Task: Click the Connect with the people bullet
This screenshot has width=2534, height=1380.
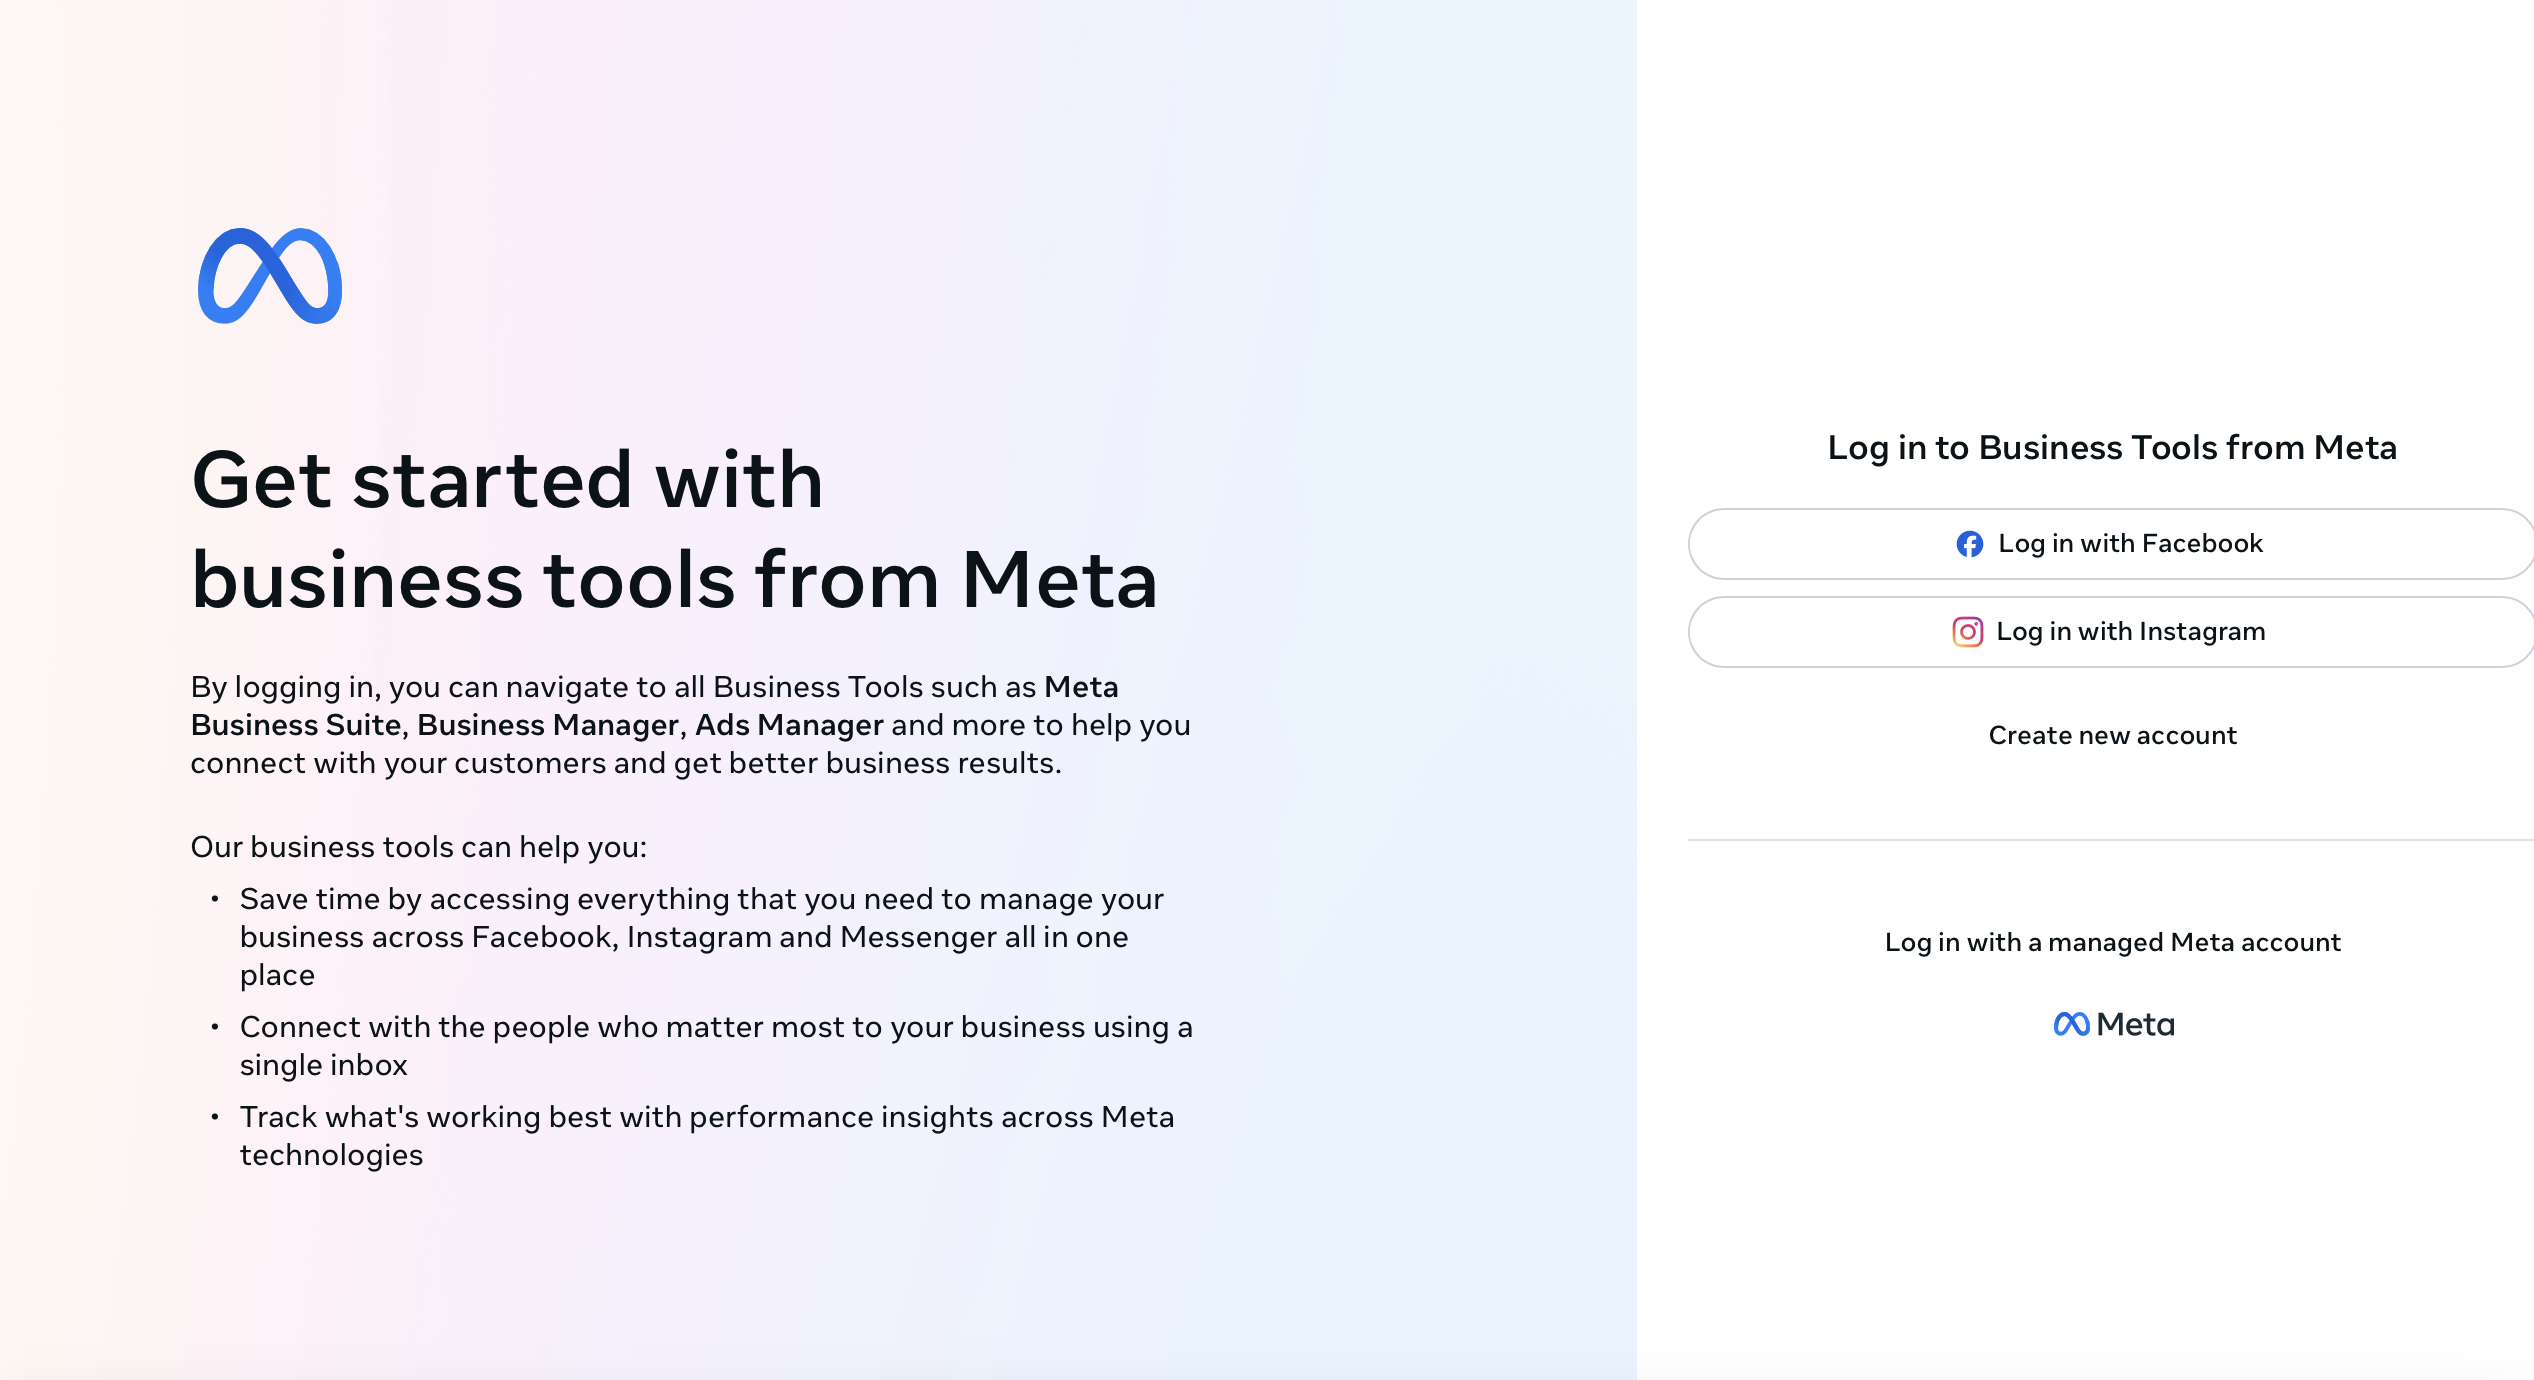Action: [x=715, y=1045]
